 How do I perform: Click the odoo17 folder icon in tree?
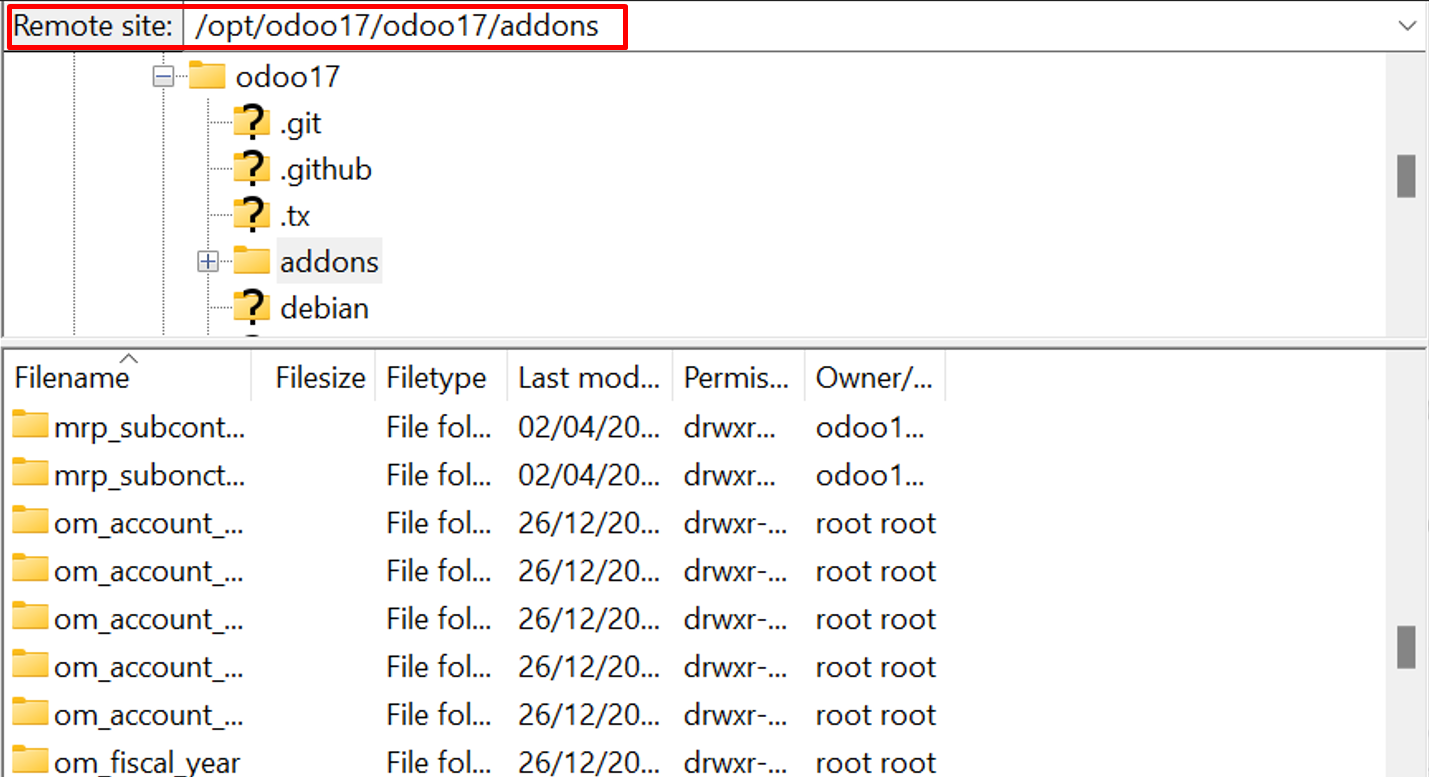tap(207, 76)
